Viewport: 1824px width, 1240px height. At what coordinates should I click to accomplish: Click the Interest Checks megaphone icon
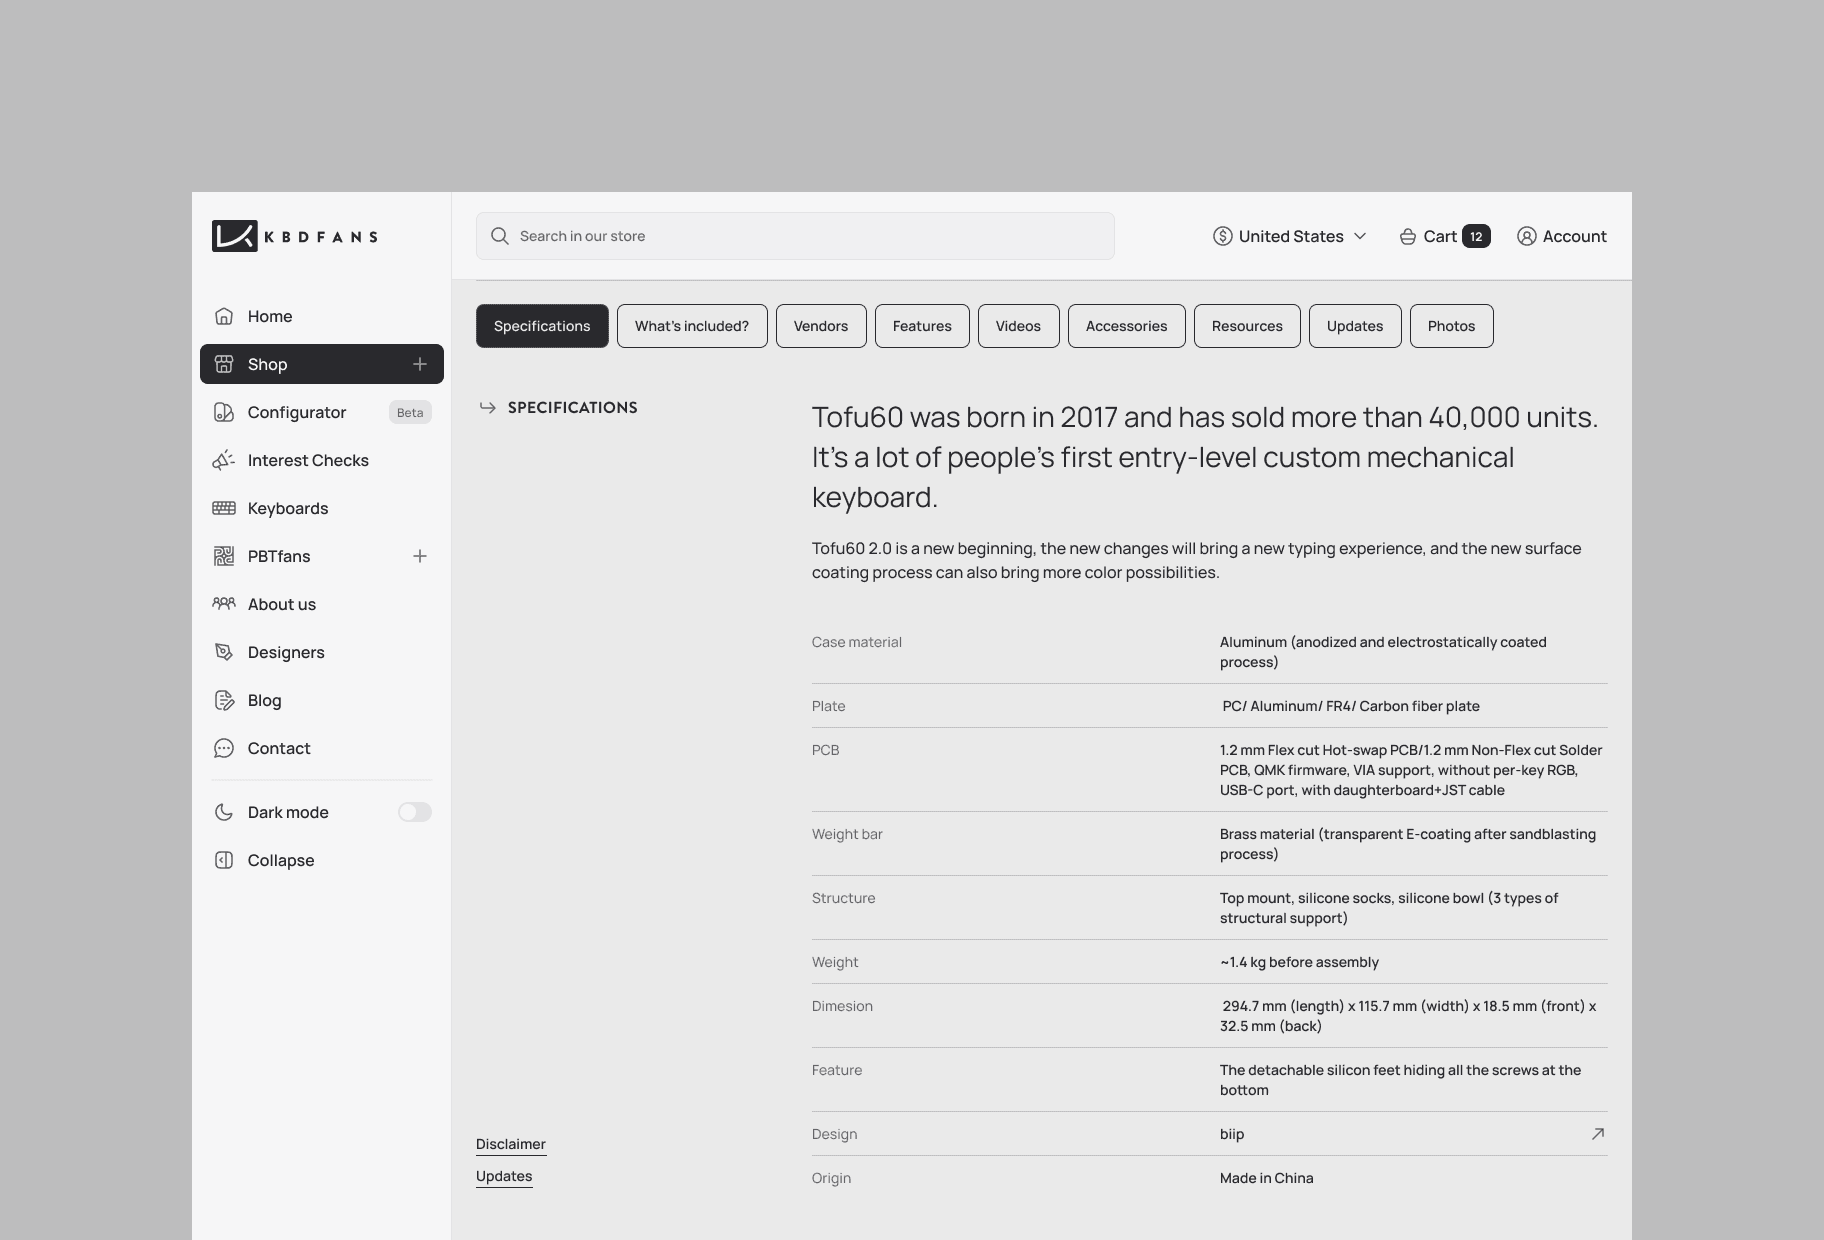pos(224,460)
